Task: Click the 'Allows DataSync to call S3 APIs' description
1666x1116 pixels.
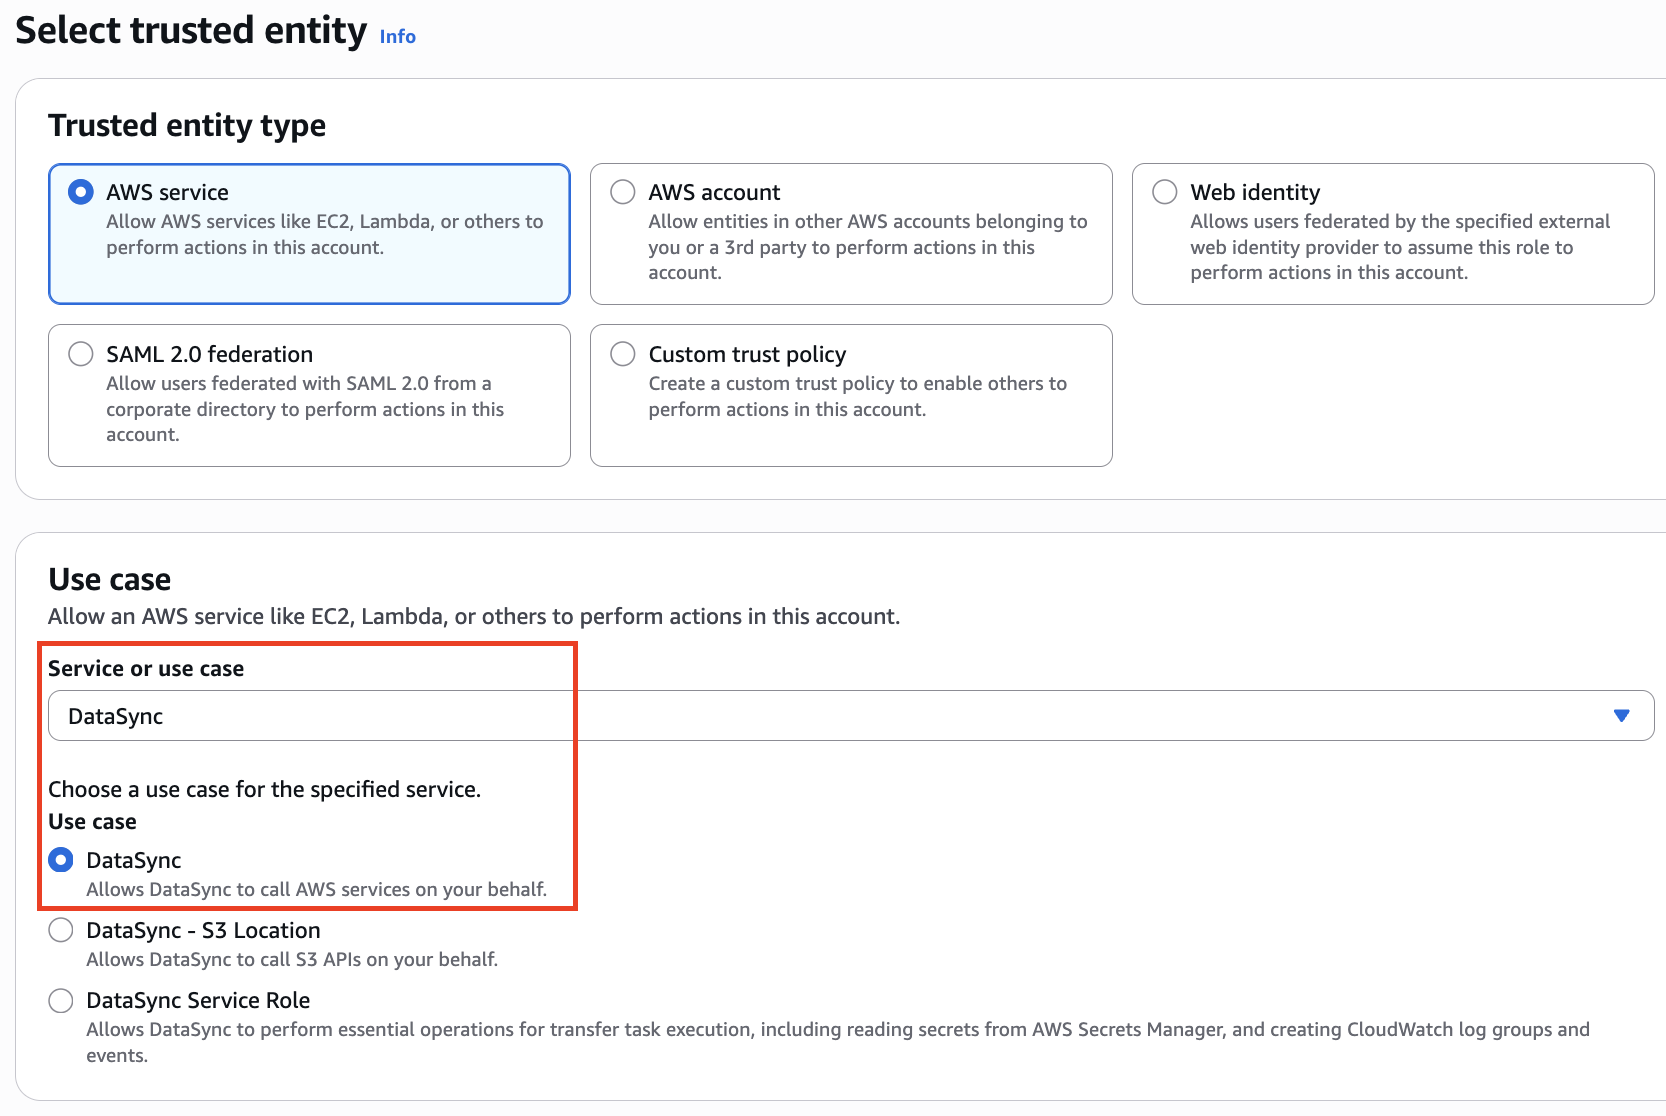Action: [292, 960]
